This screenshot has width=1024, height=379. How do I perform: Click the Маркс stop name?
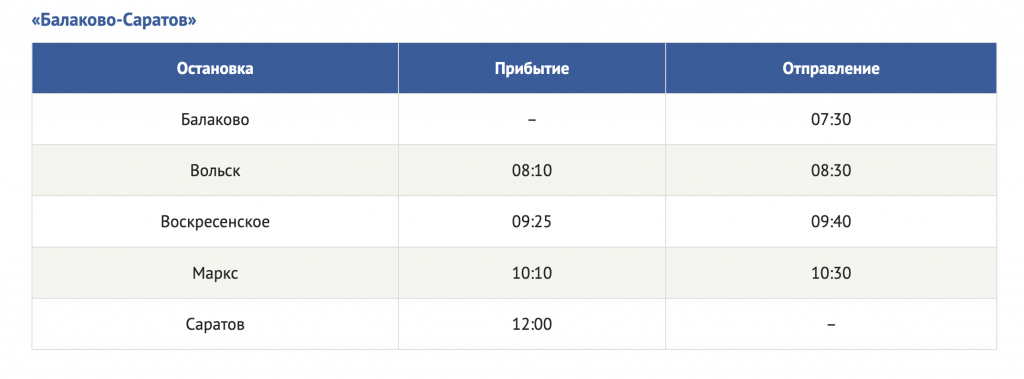click(215, 272)
